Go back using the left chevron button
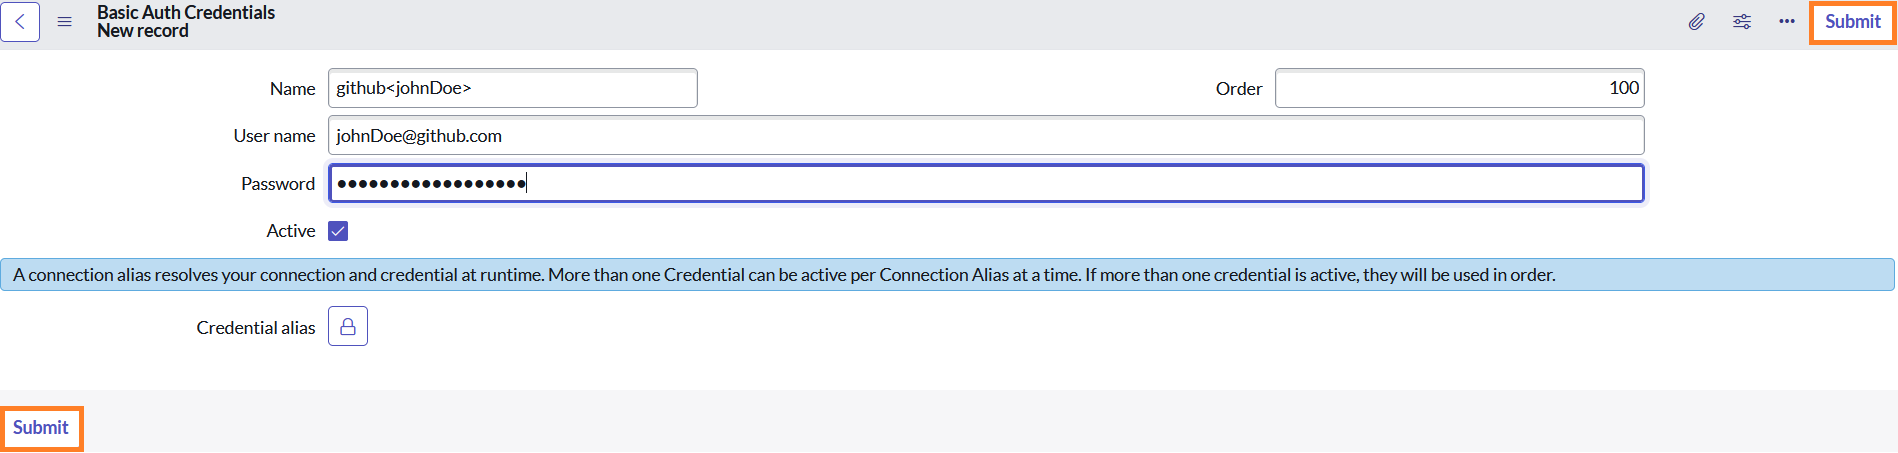Viewport: 1898px width, 453px height. pyautogui.click(x=20, y=22)
